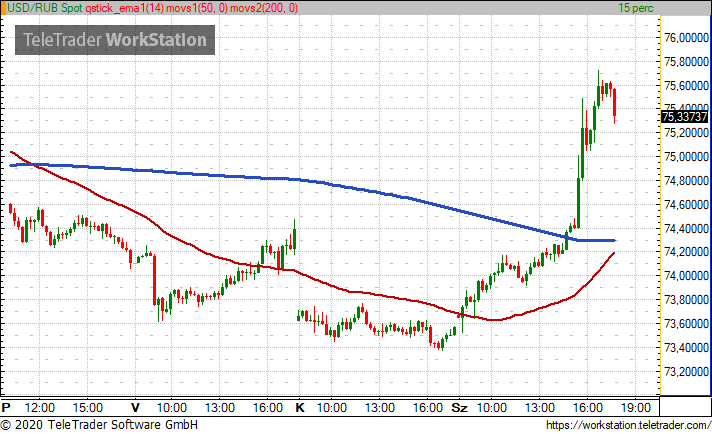Click the K day marker on time axis
This screenshot has width=712, height=434.
click(x=300, y=407)
